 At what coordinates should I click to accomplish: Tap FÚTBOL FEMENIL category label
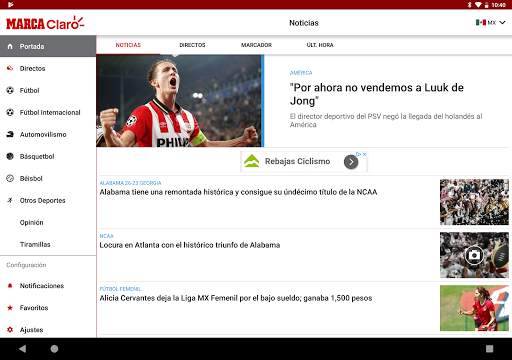120,289
